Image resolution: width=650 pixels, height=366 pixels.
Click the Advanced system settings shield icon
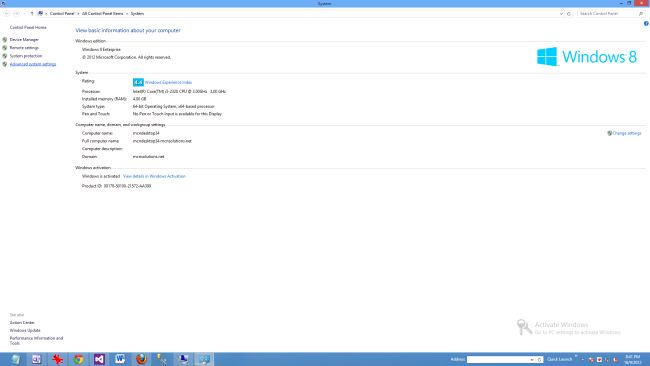[x=5, y=64]
